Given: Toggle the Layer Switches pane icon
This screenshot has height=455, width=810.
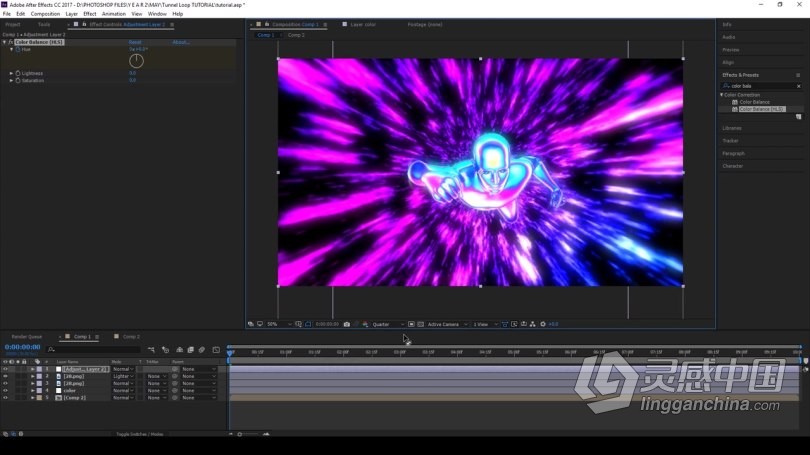Looking at the screenshot, I should coord(6,434).
